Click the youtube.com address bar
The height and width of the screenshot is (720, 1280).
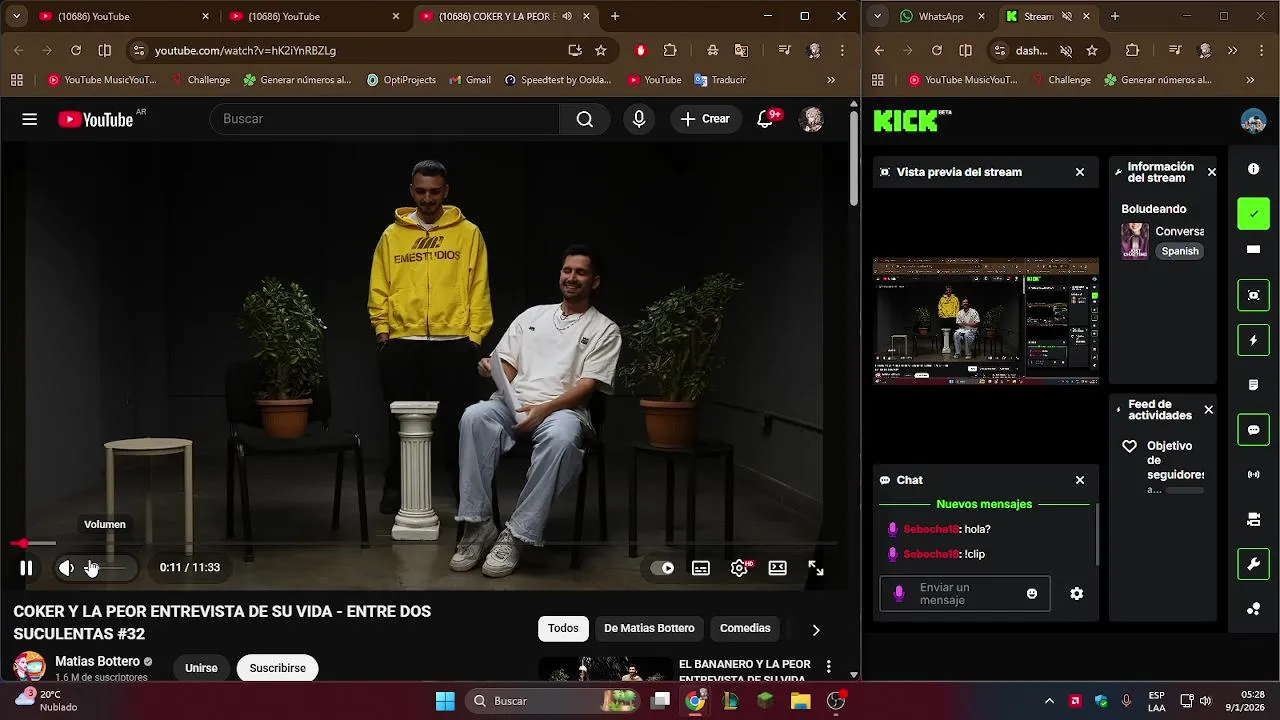coord(350,50)
